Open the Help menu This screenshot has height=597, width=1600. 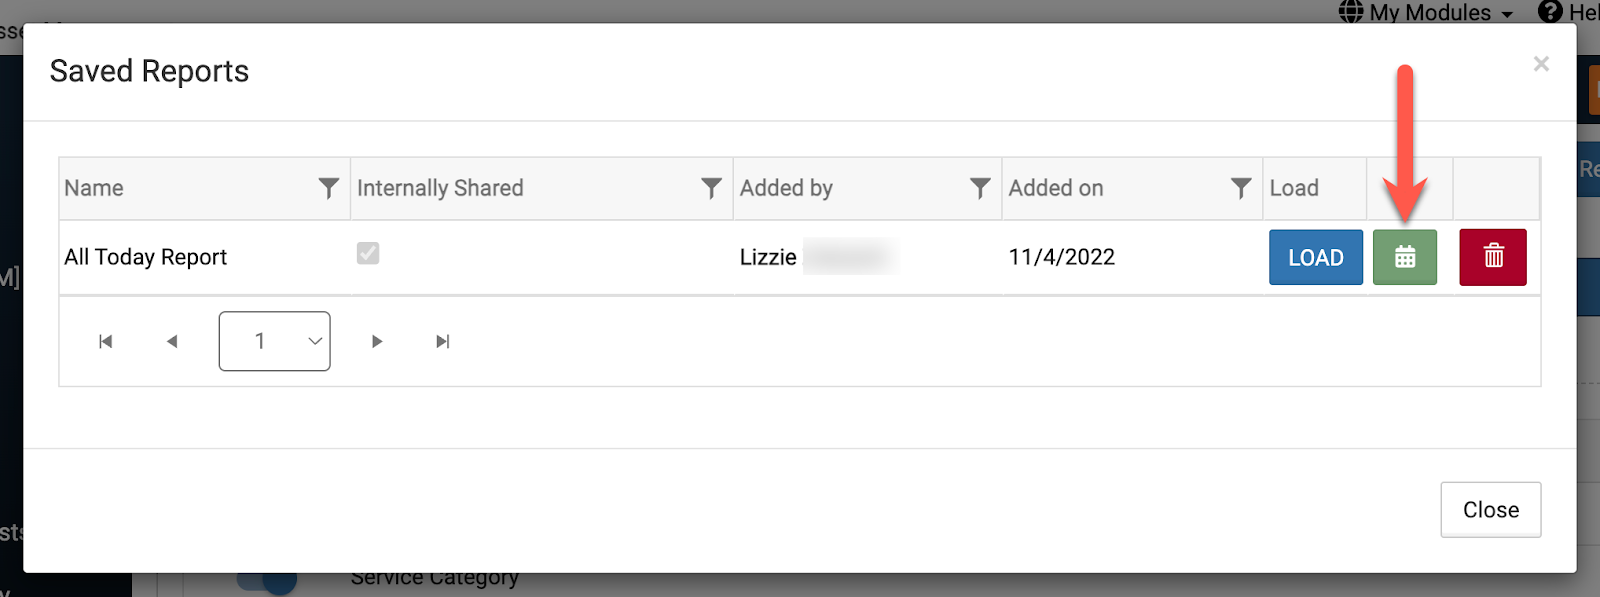coord(1571,12)
